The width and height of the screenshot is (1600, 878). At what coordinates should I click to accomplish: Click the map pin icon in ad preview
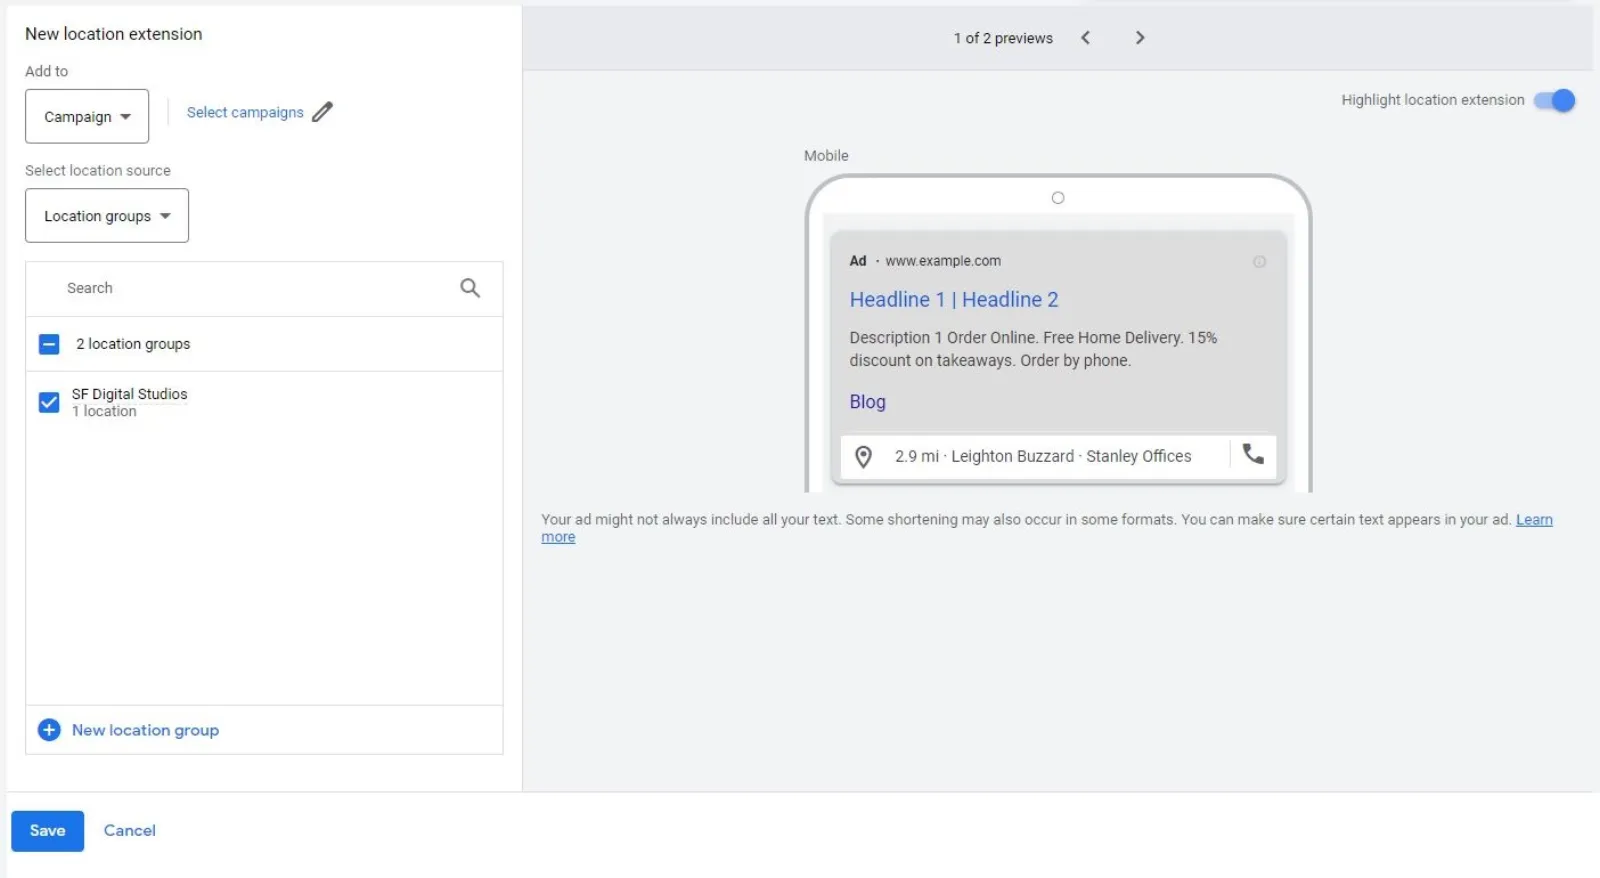[863, 457]
